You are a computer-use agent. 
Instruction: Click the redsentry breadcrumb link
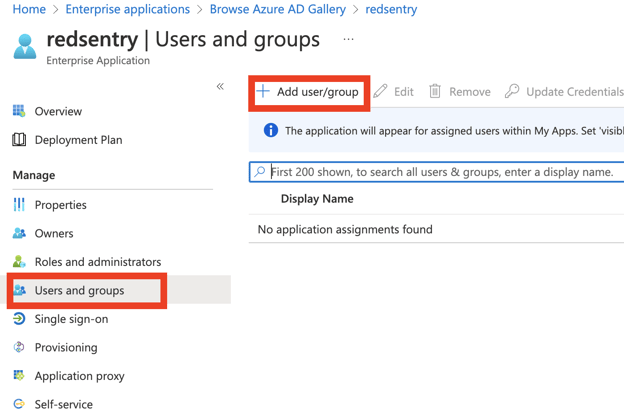(x=391, y=9)
